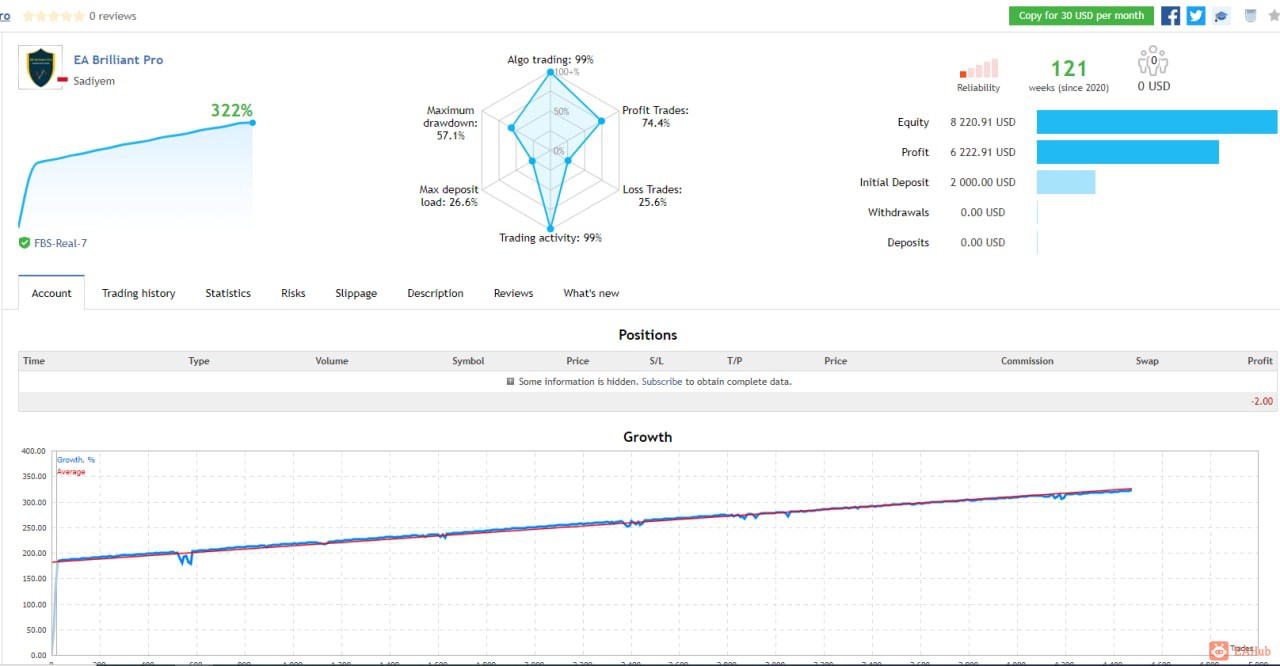The image size is (1280, 666).
Task: Click the EA Brilliant Pro logo
Action: (40, 67)
